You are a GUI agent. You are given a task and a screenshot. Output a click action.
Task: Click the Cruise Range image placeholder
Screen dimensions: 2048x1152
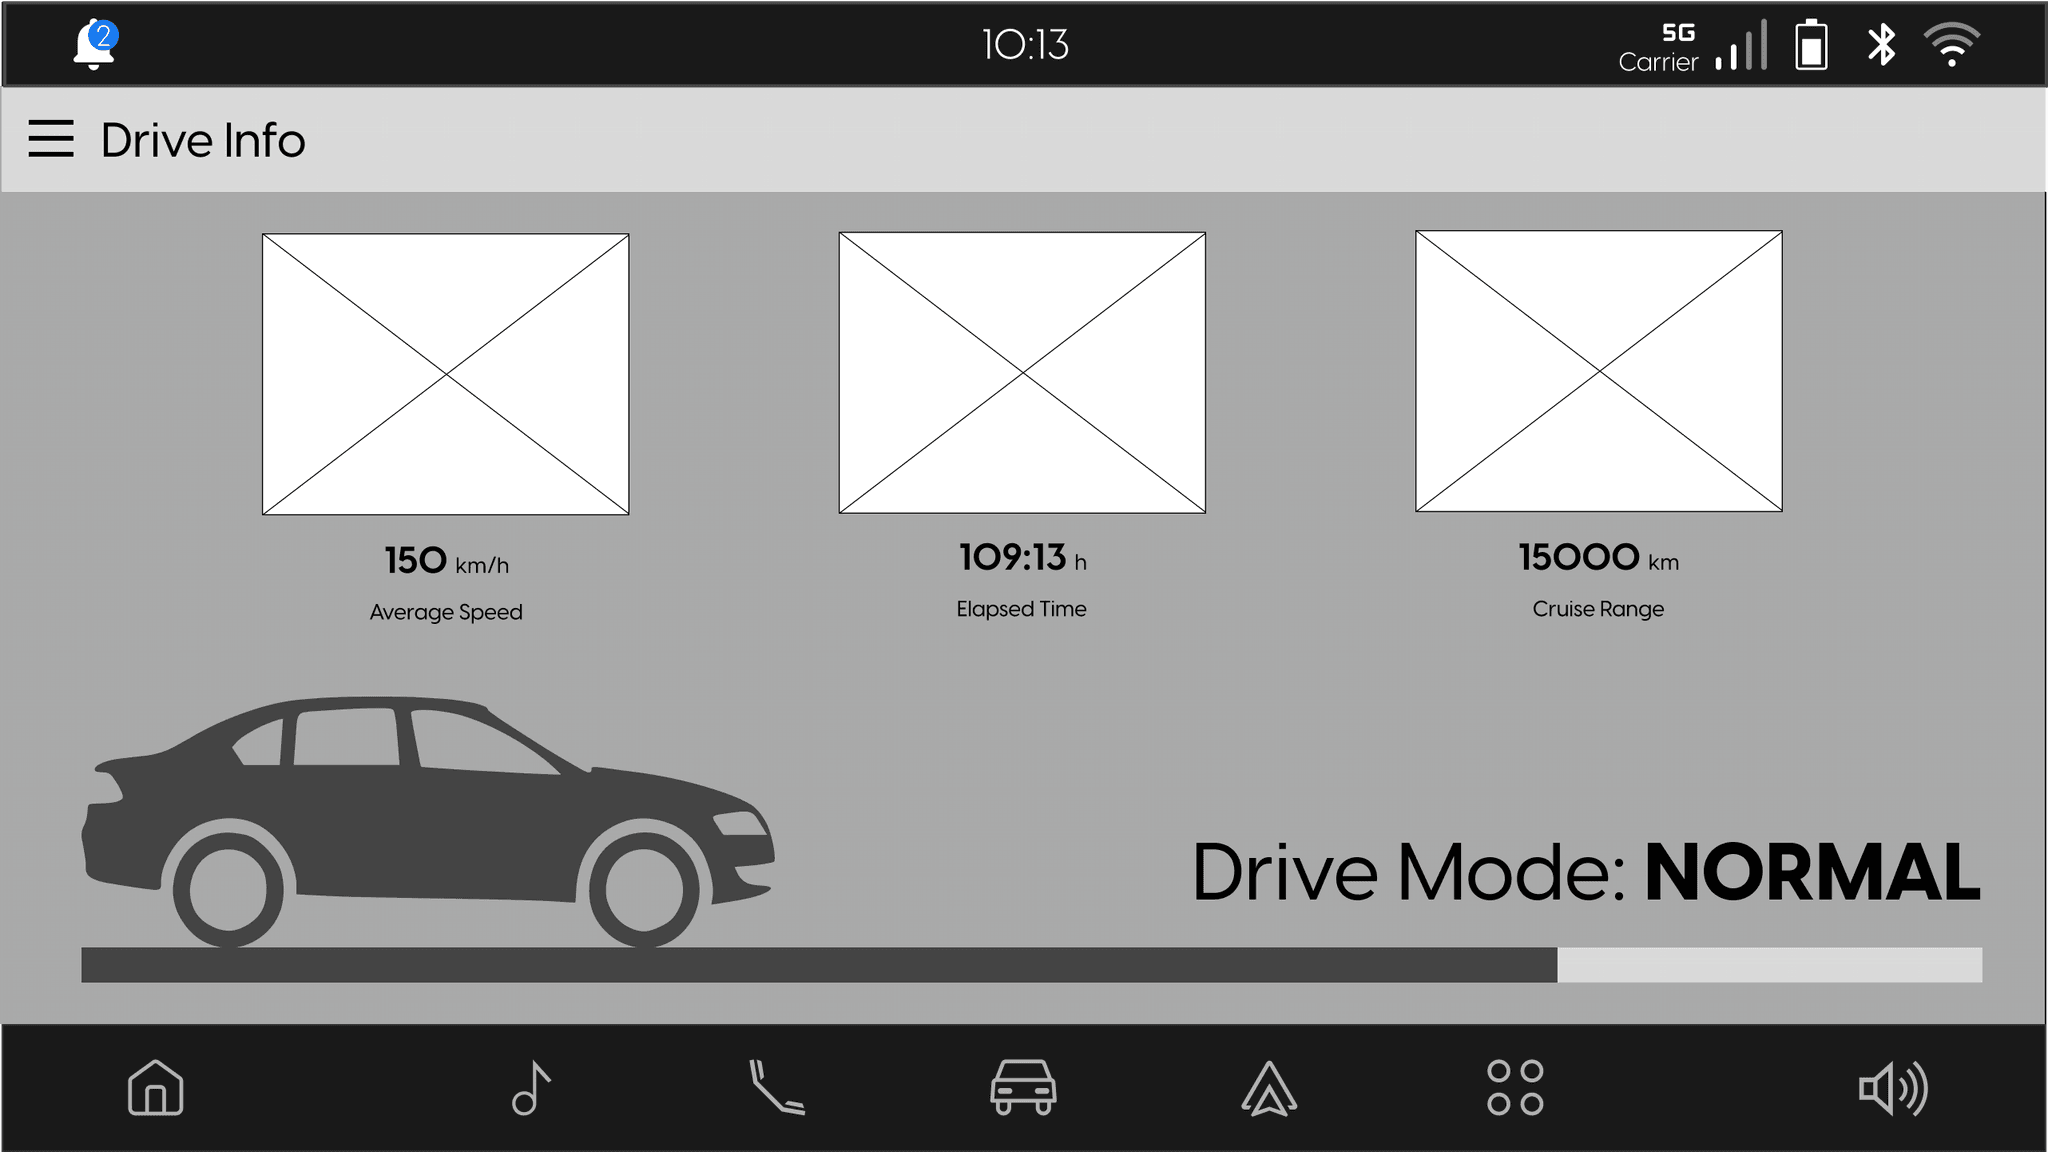pos(1598,371)
